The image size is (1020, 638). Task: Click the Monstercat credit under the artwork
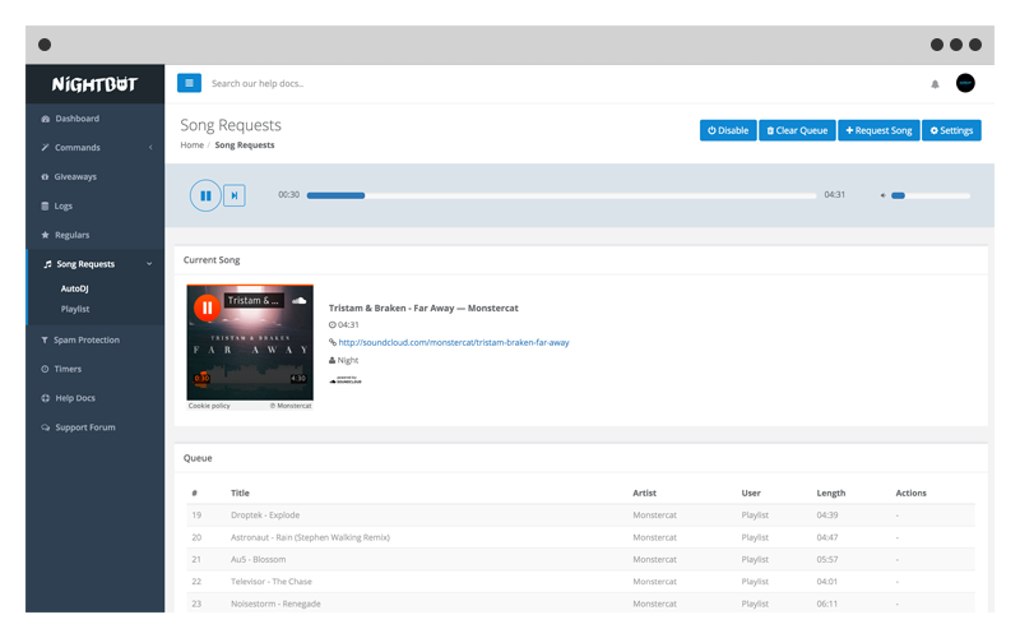[291, 406]
